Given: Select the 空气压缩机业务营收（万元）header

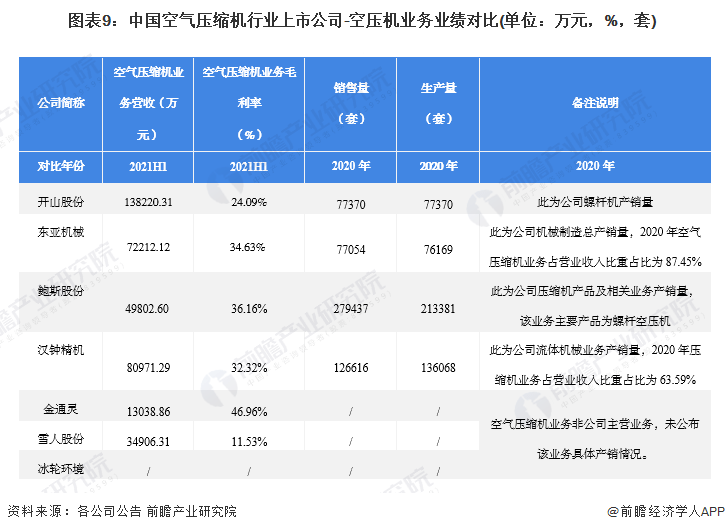Looking at the screenshot, I should (x=148, y=103).
